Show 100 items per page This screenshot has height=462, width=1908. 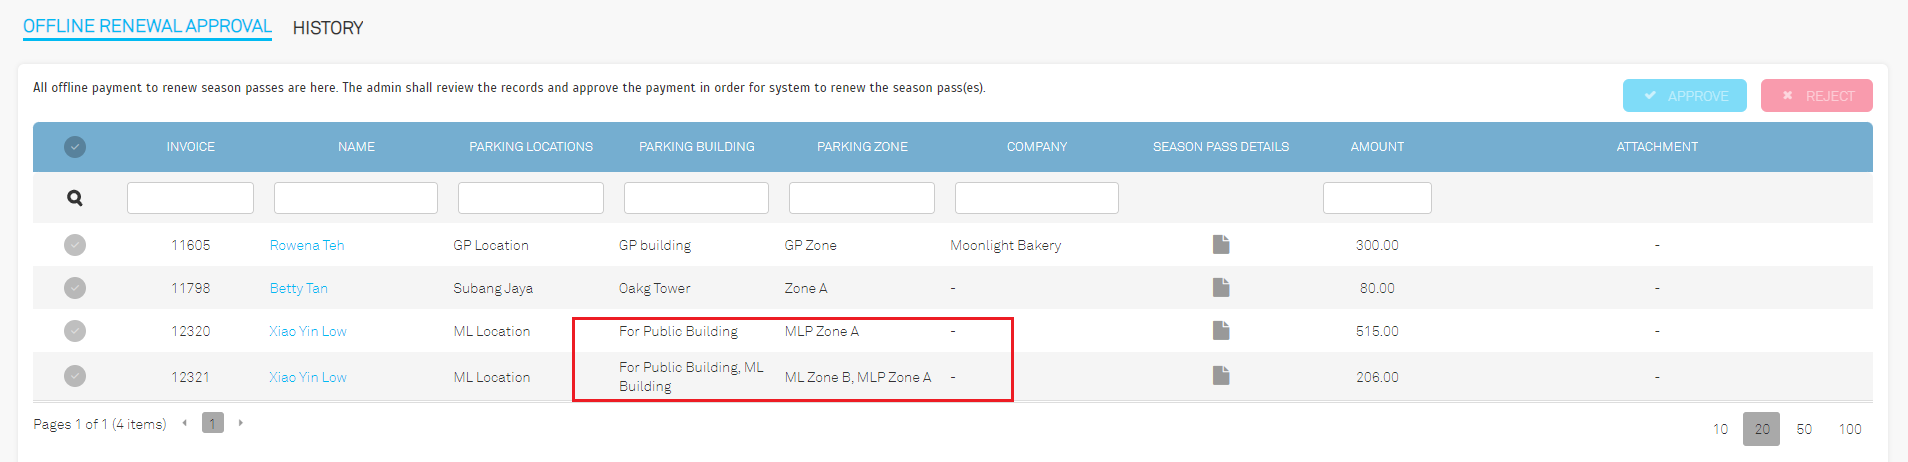(x=1850, y=429)
